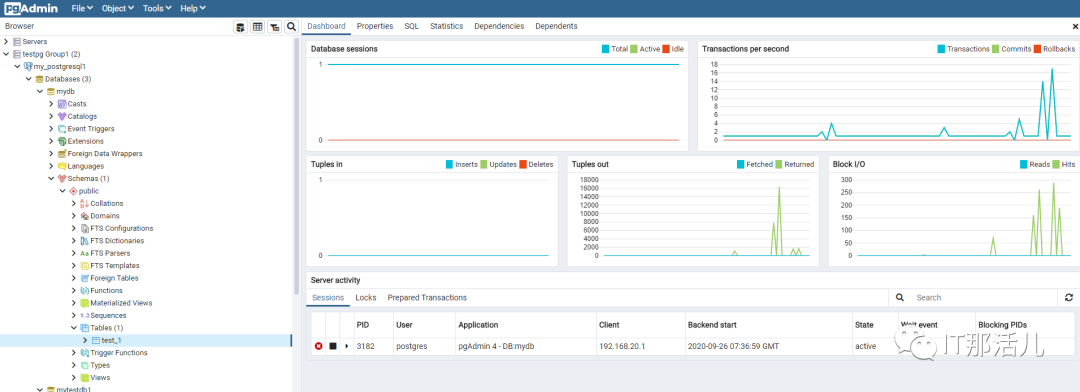1080x392 pixels.
Task: Open the Locks tab in Server activity
Action: (x=366, y=298)
